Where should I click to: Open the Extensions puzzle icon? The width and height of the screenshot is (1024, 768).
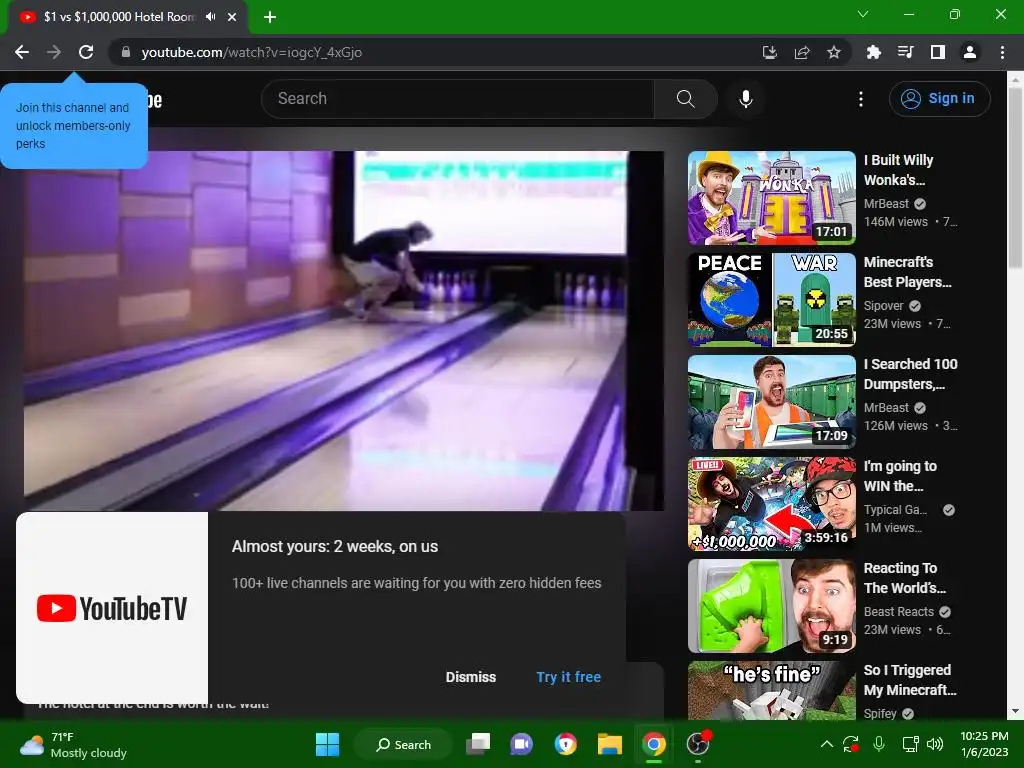pos(873,52)
